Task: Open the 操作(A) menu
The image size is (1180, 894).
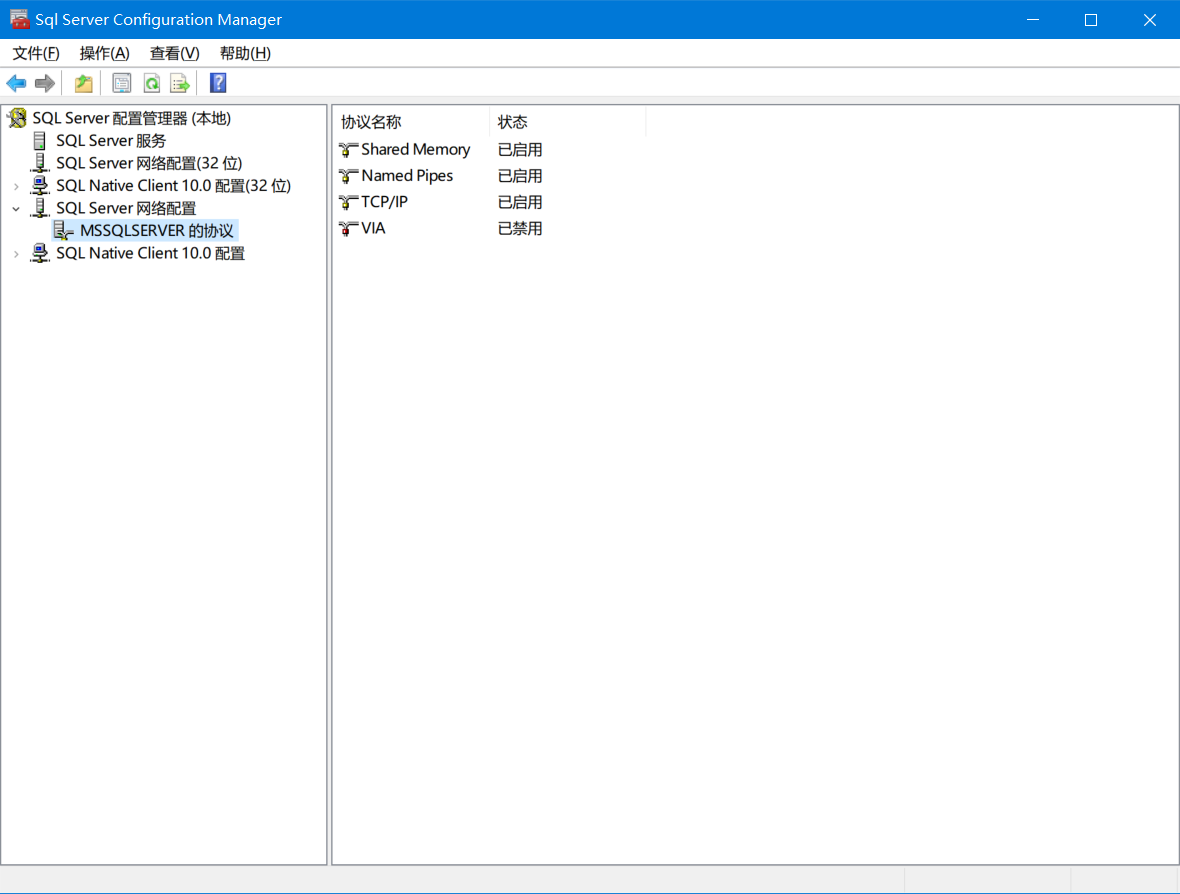Action: tap(104, 53)
